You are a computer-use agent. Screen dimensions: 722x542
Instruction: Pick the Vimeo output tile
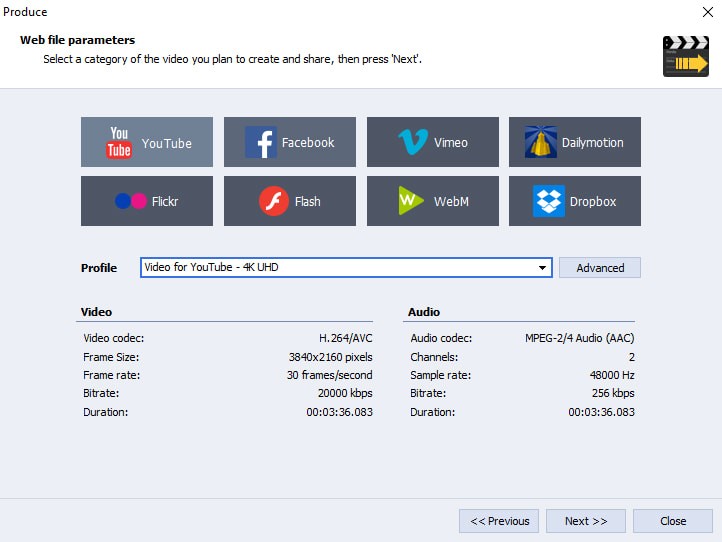pyautogui.click(x=432, y=142)
